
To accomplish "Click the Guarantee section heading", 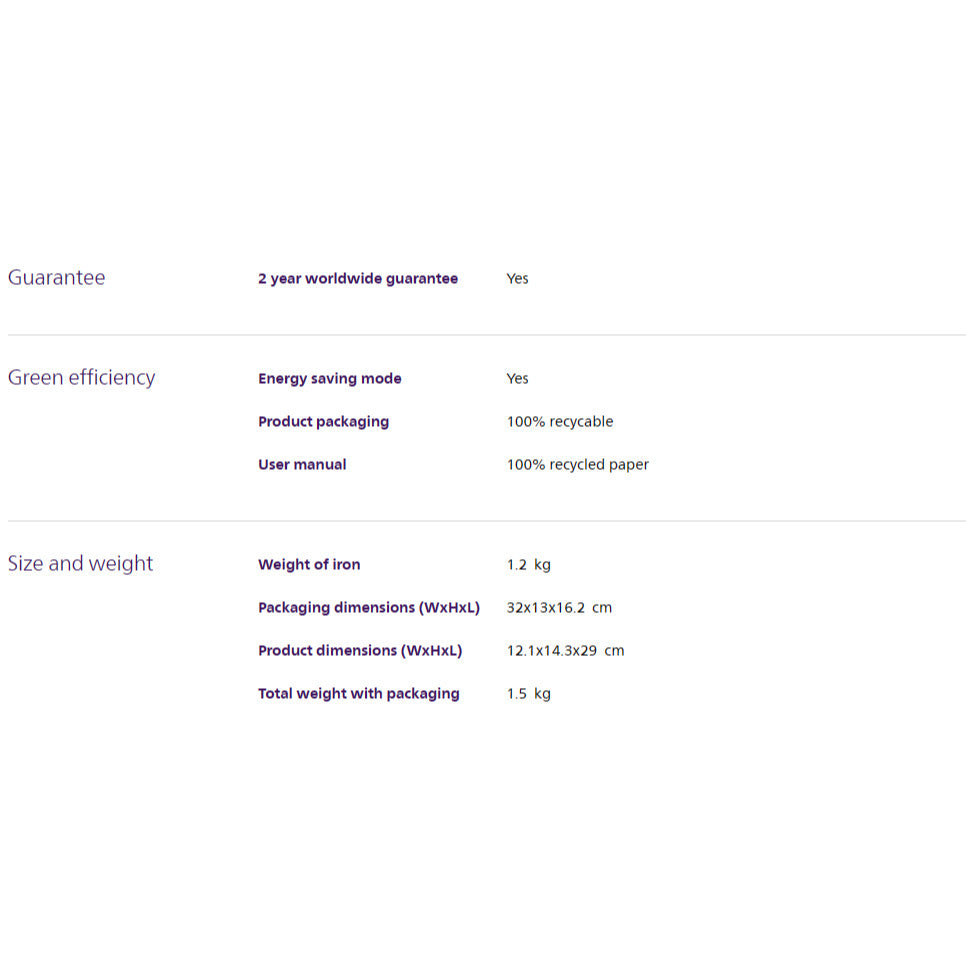I will point(56,278).
